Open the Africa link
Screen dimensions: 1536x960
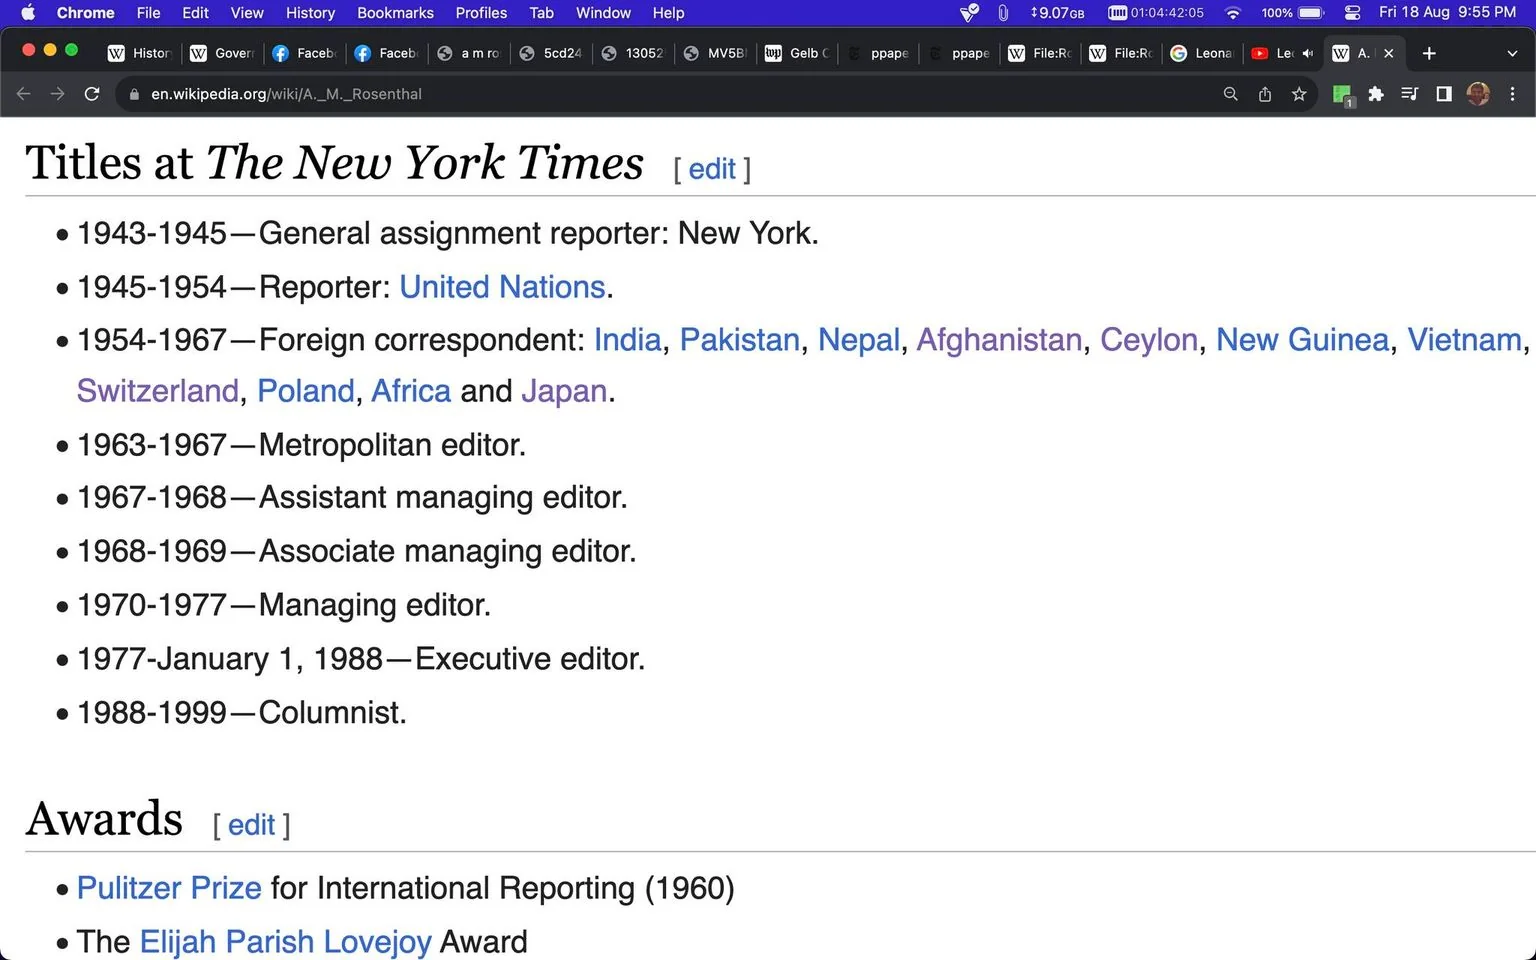(x=411, y=391)
